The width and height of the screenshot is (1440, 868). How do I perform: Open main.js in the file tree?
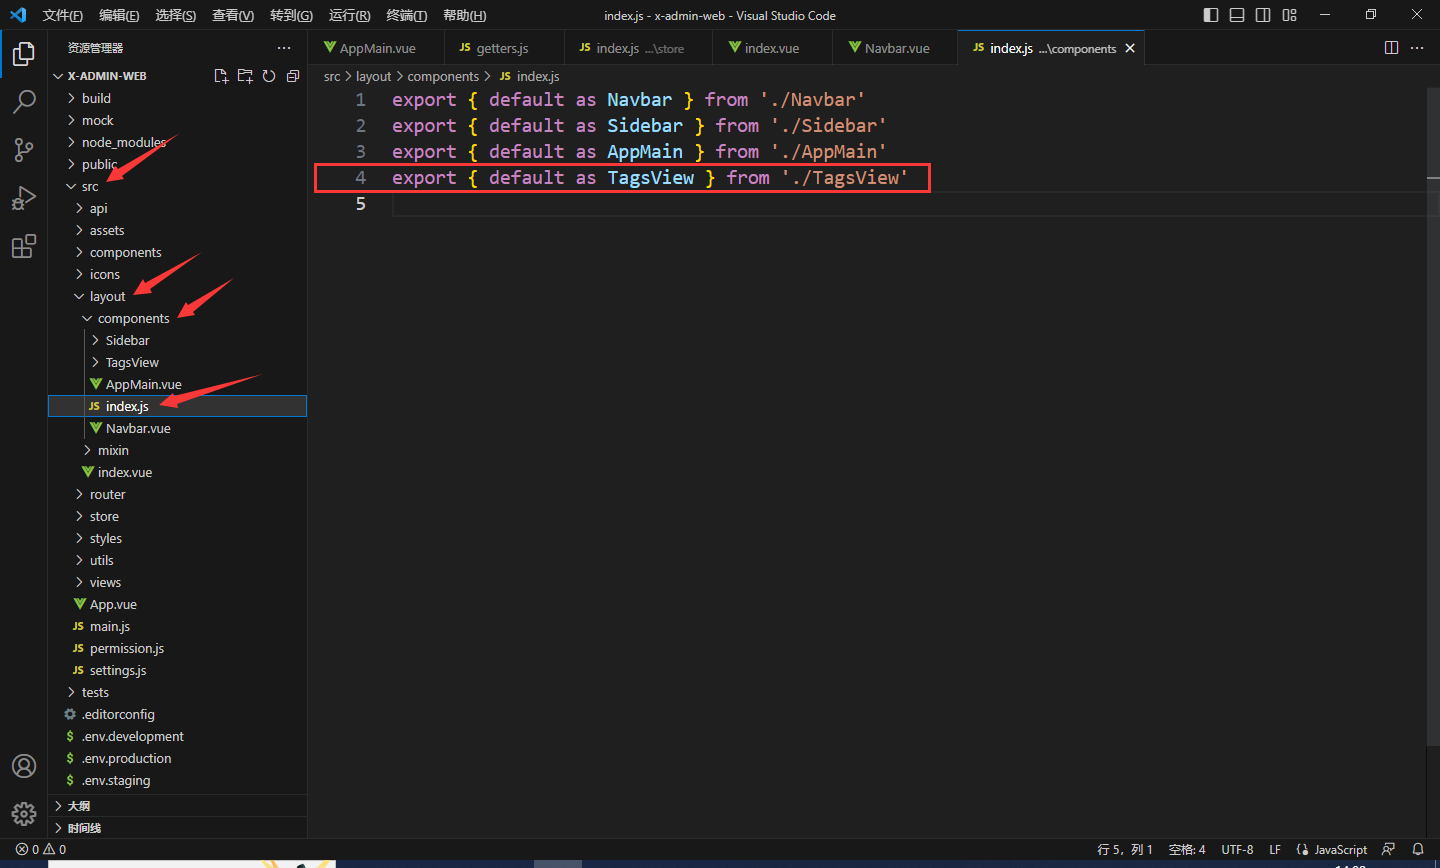click(178, 626)
